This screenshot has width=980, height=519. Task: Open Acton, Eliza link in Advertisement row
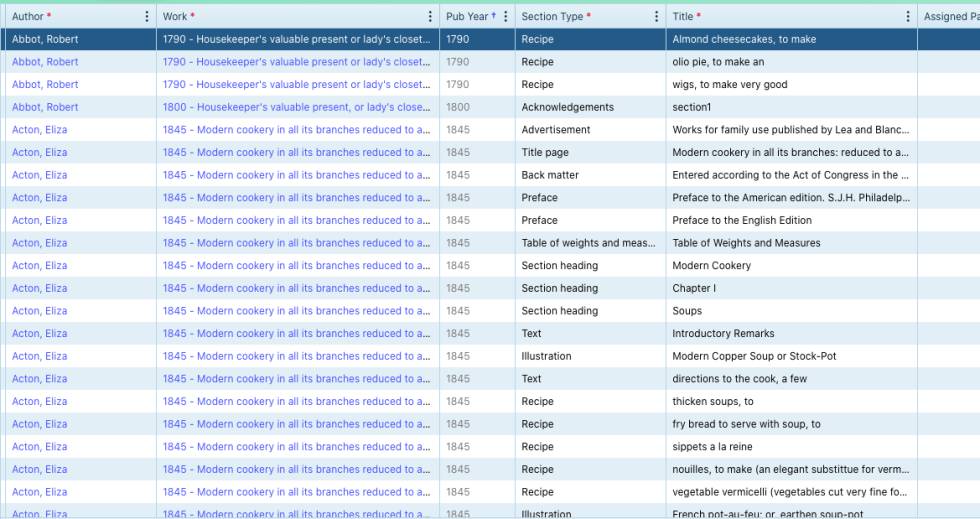point(40,130)
